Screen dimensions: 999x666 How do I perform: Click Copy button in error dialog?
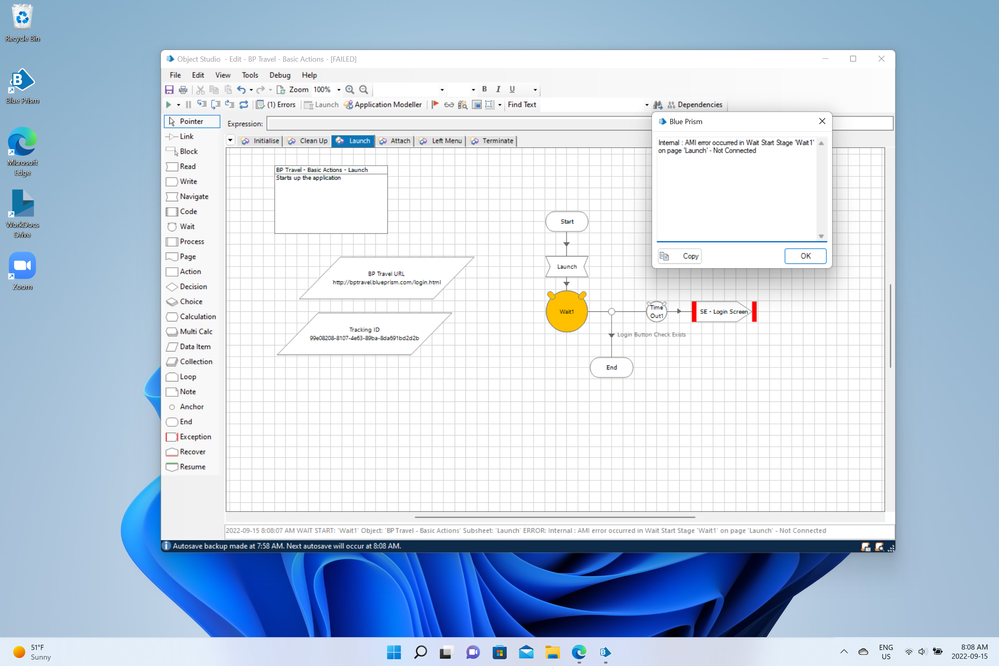click(x=681, y=256)
